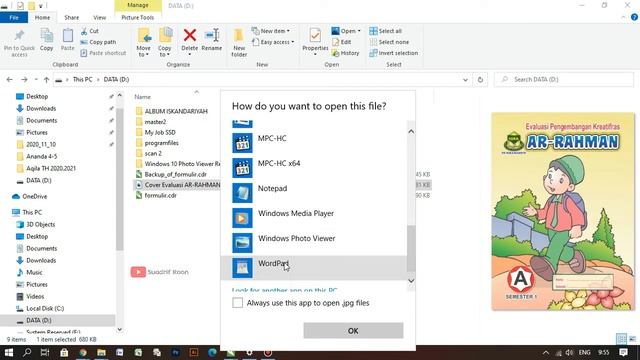Click Cut in the Clipboard group
The image size is (640, 360).
click(89, 31)
